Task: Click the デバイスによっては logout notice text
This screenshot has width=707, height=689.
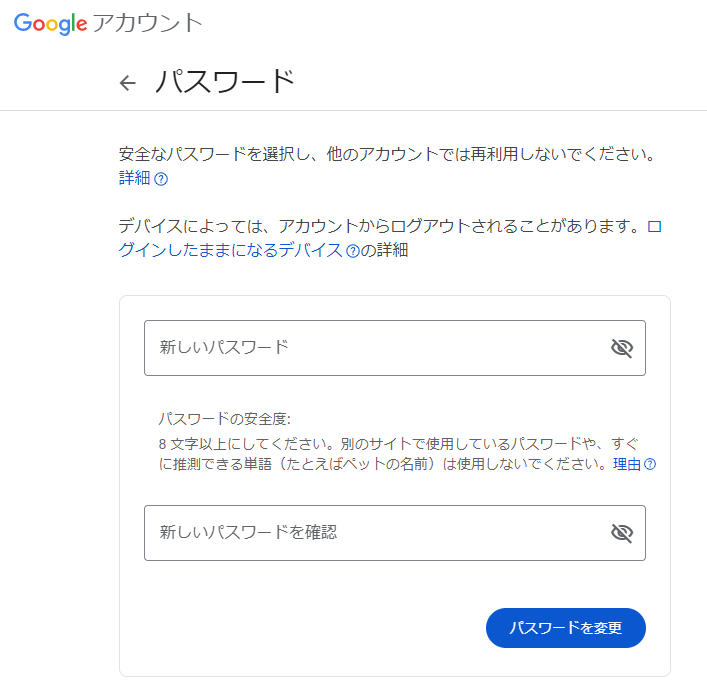Action: tap(378, 226)
